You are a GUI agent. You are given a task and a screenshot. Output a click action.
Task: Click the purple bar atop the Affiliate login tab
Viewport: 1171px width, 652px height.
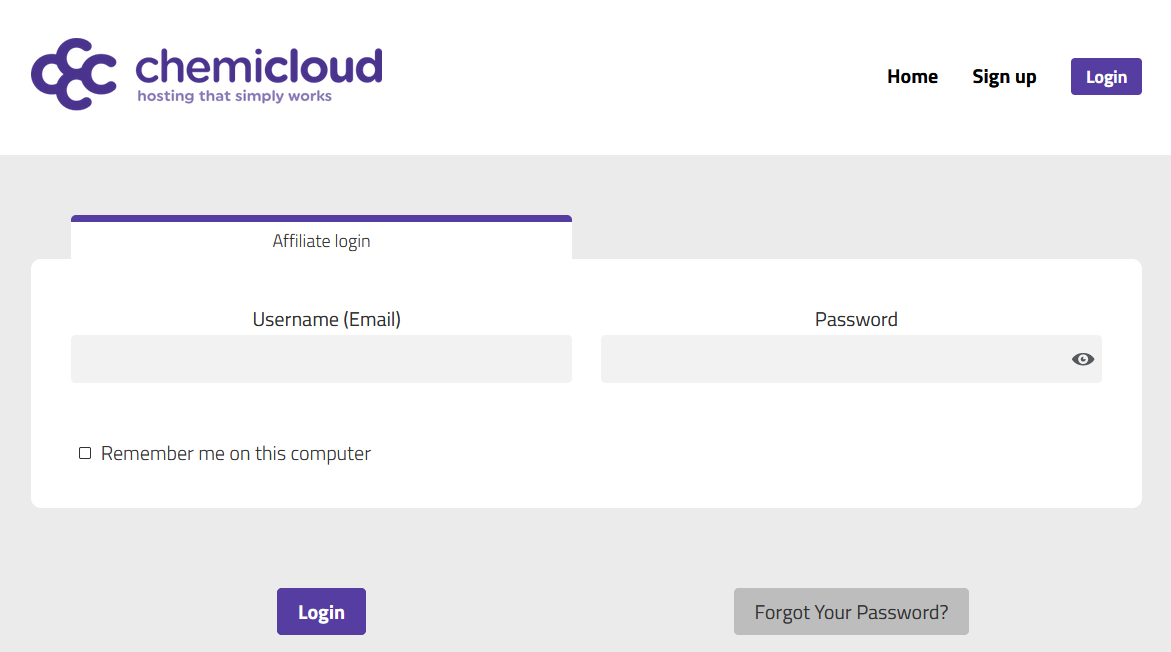[321, 218]
